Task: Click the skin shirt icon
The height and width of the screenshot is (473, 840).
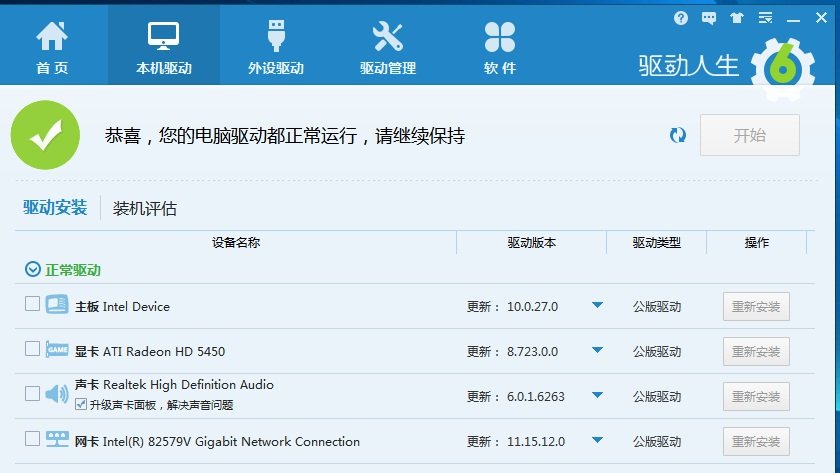Action: [x=737, y=18]
